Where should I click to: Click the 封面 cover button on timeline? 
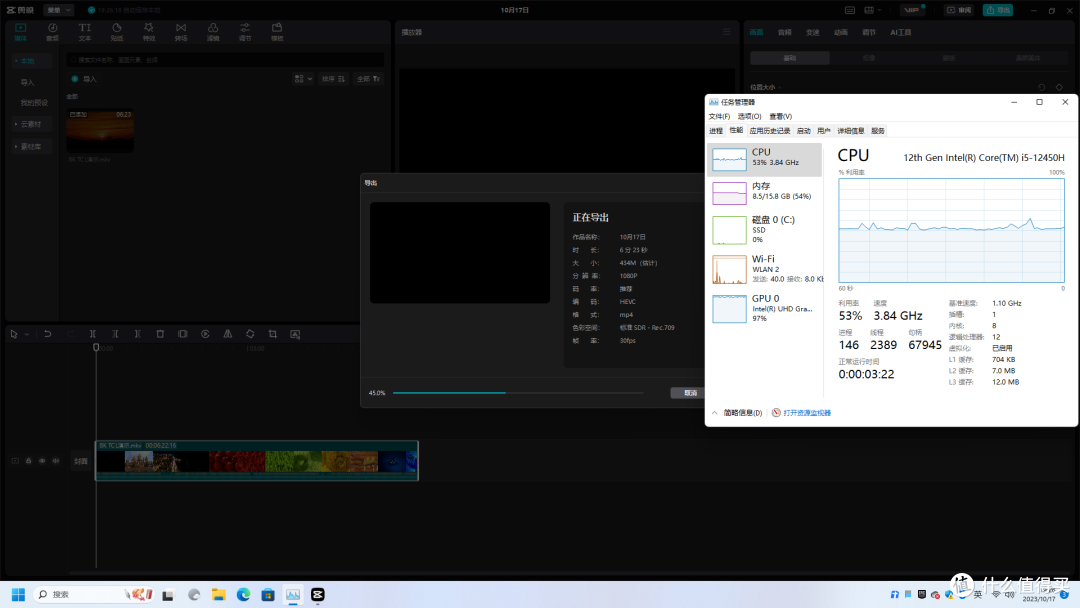pyautogui.click(x=81, y=461)
